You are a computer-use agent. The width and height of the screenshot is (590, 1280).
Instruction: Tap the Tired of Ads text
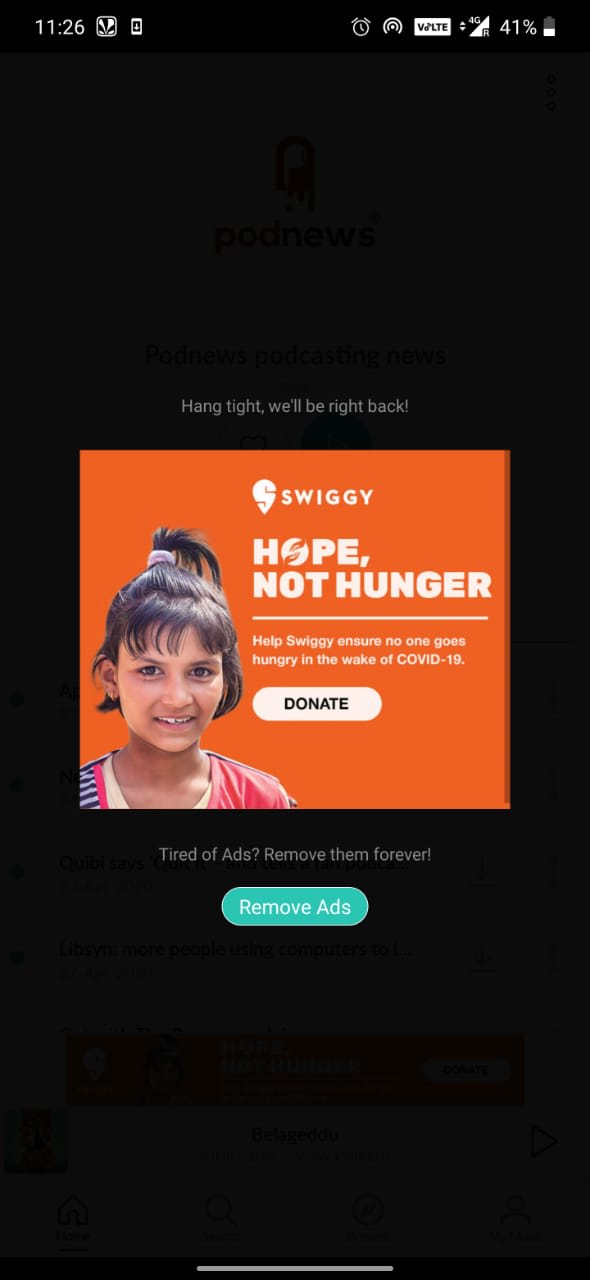click(295, 855)
